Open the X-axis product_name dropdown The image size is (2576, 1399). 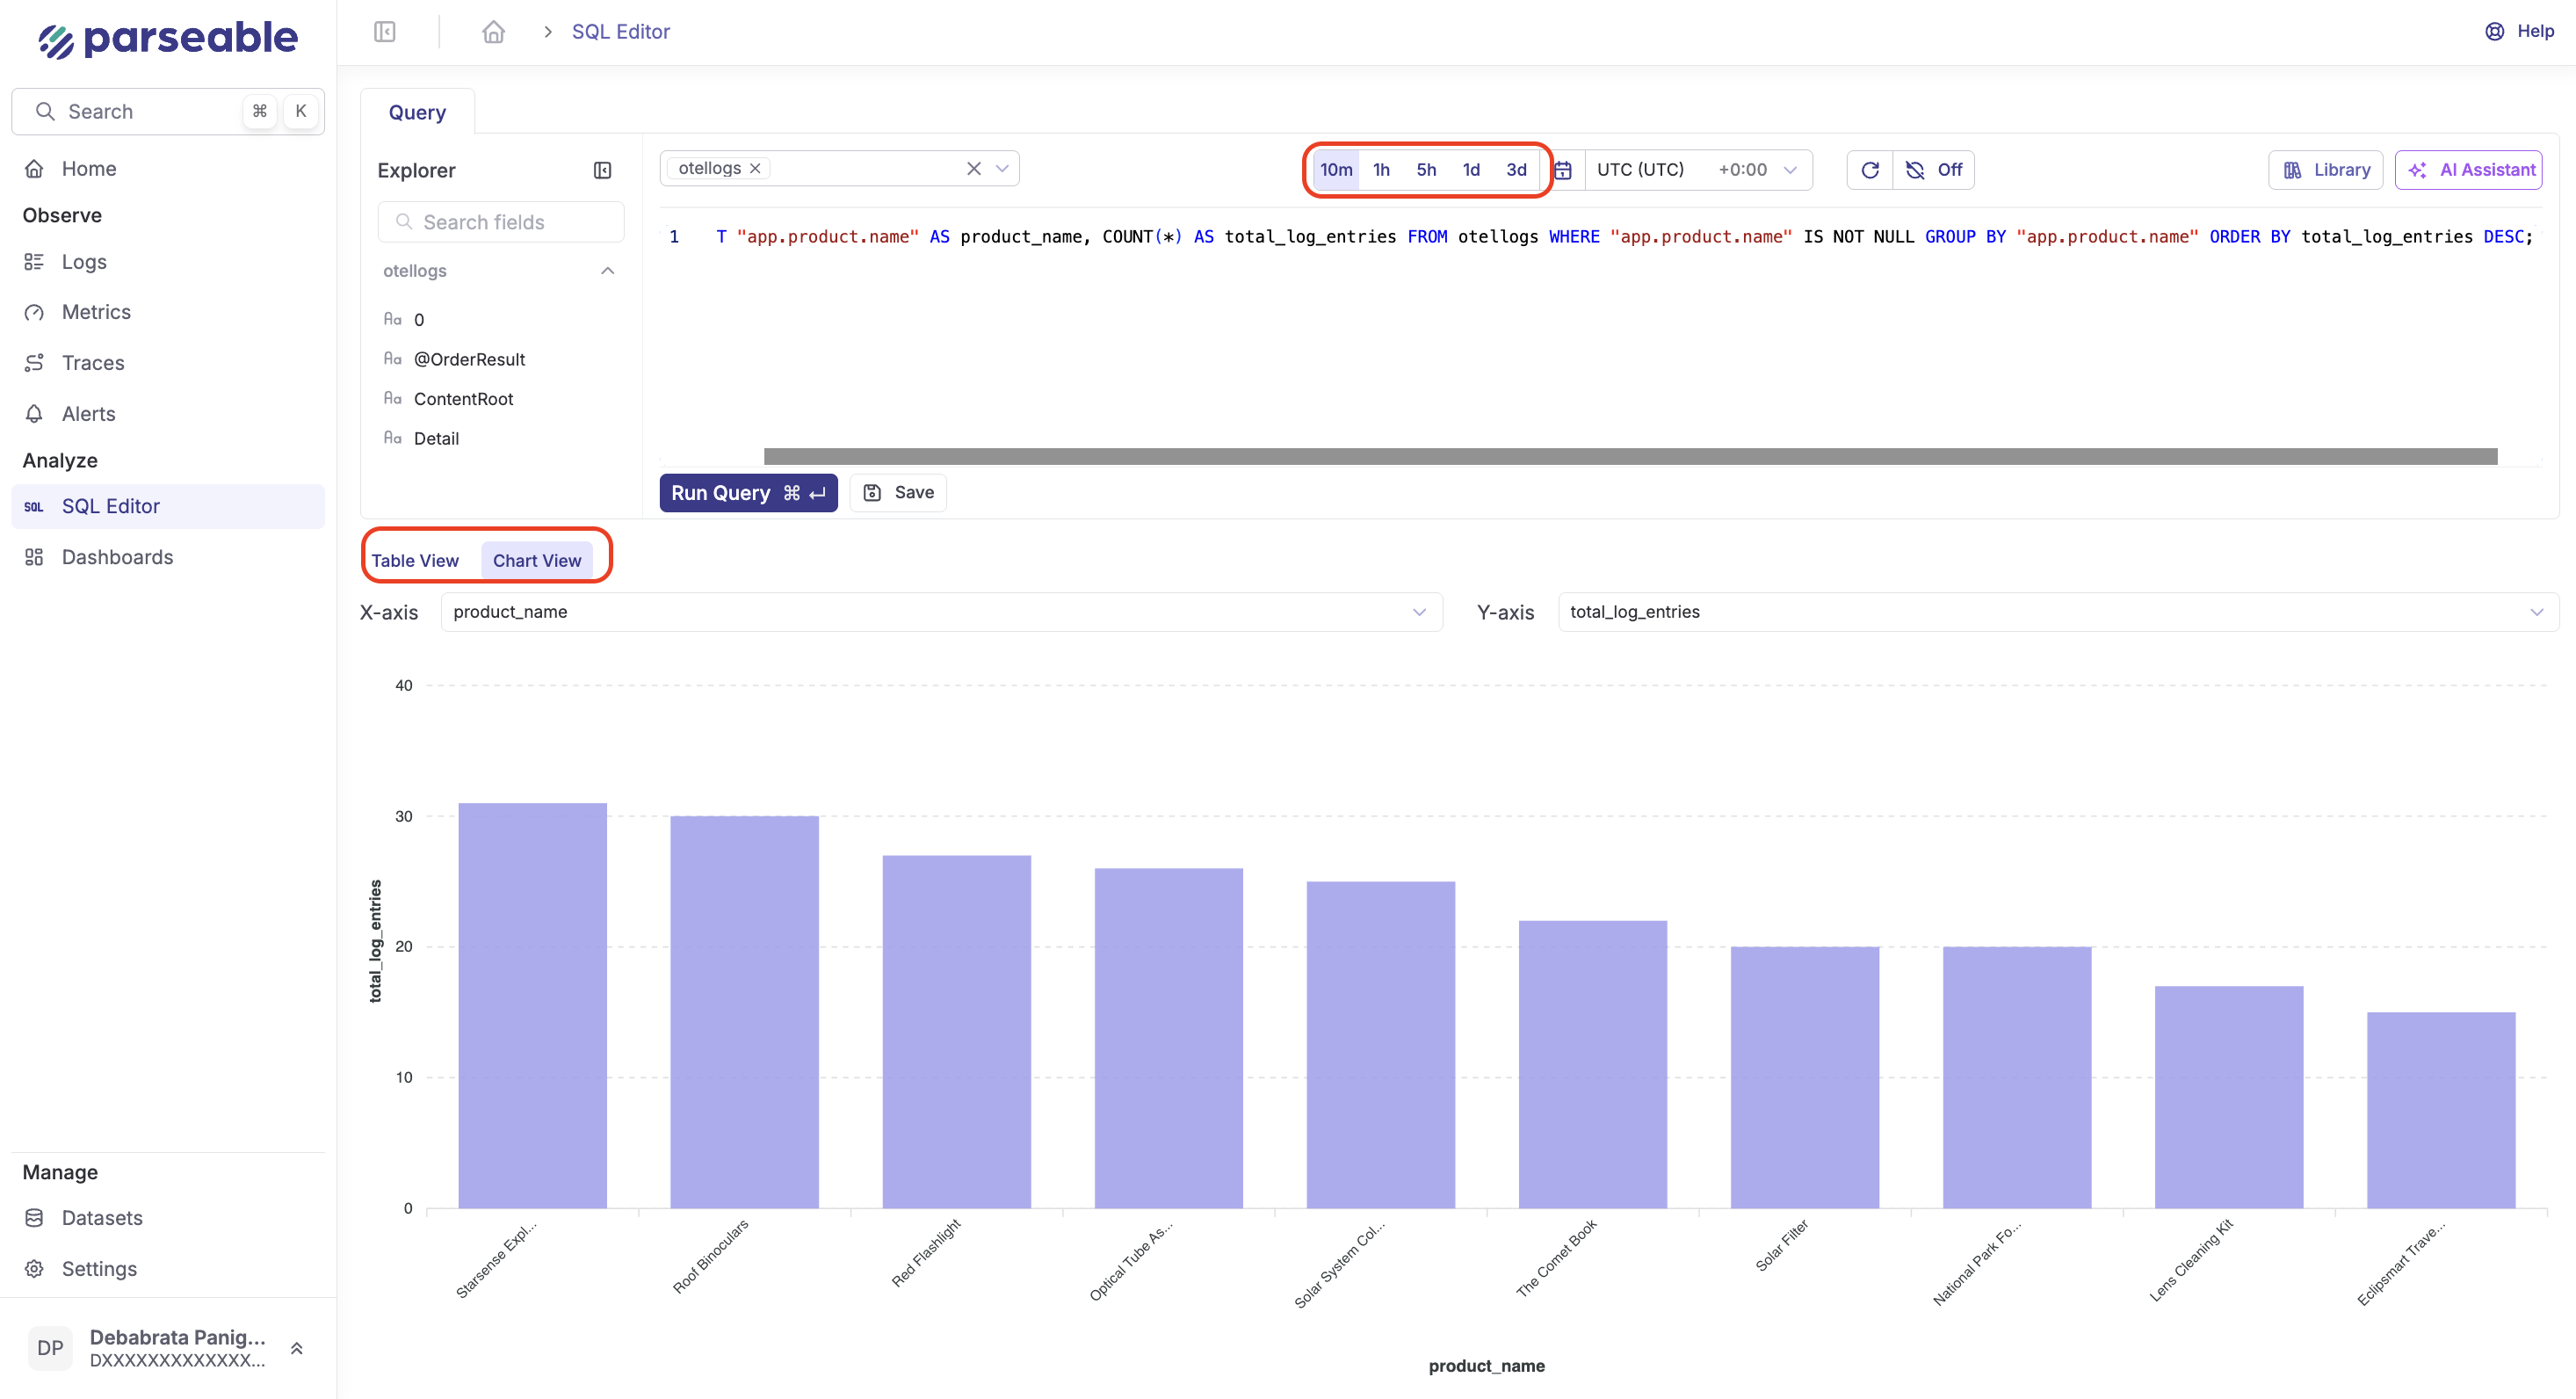(x=941, y=612)
